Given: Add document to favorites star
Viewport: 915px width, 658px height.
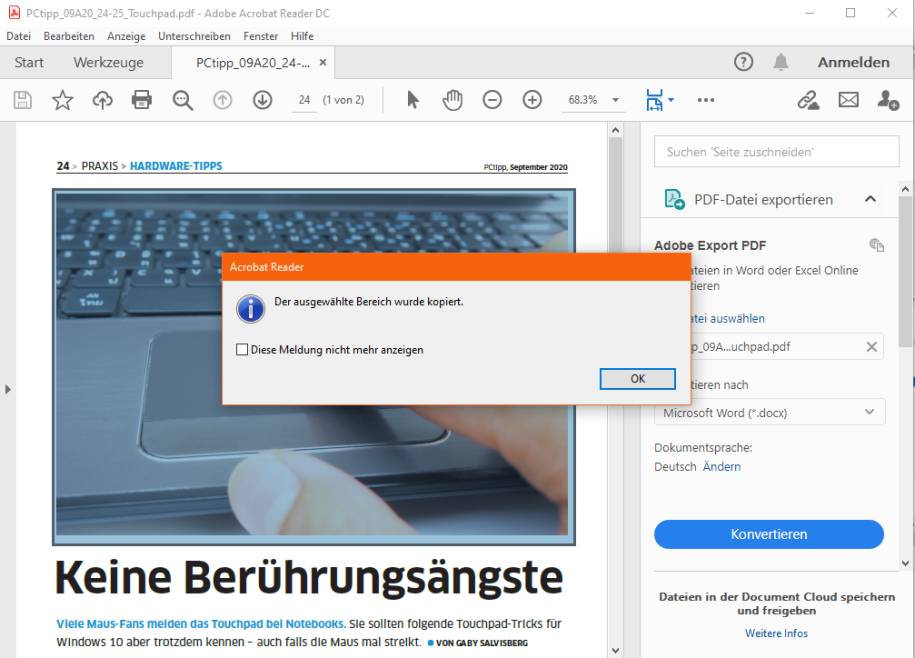Looking at the screenshot, I should click(63, 99).
